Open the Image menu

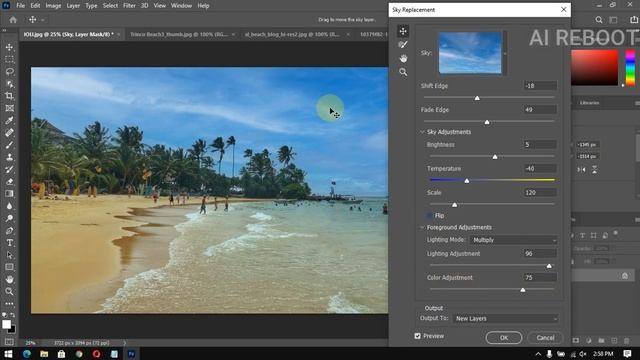[x=53, y=6]
